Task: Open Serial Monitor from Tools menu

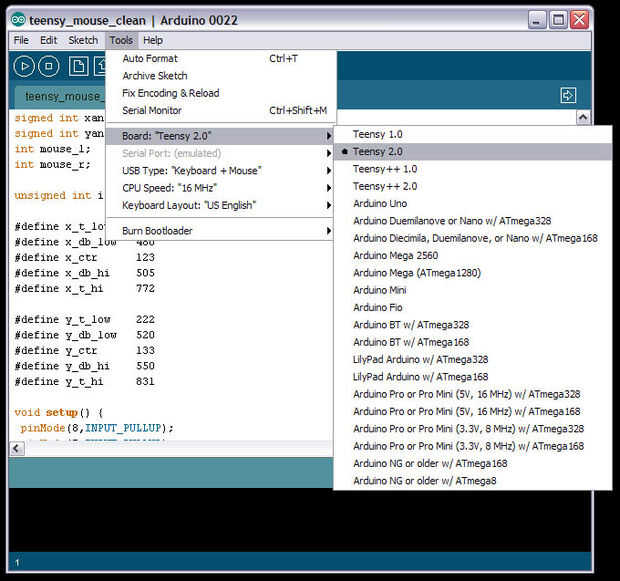Action: coord(221,111)
